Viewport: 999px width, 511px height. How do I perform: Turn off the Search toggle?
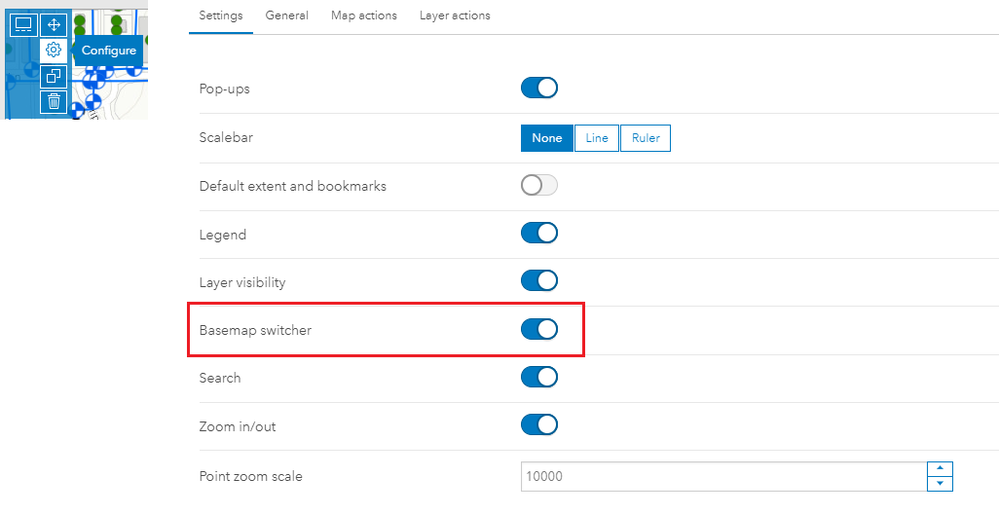539,377
